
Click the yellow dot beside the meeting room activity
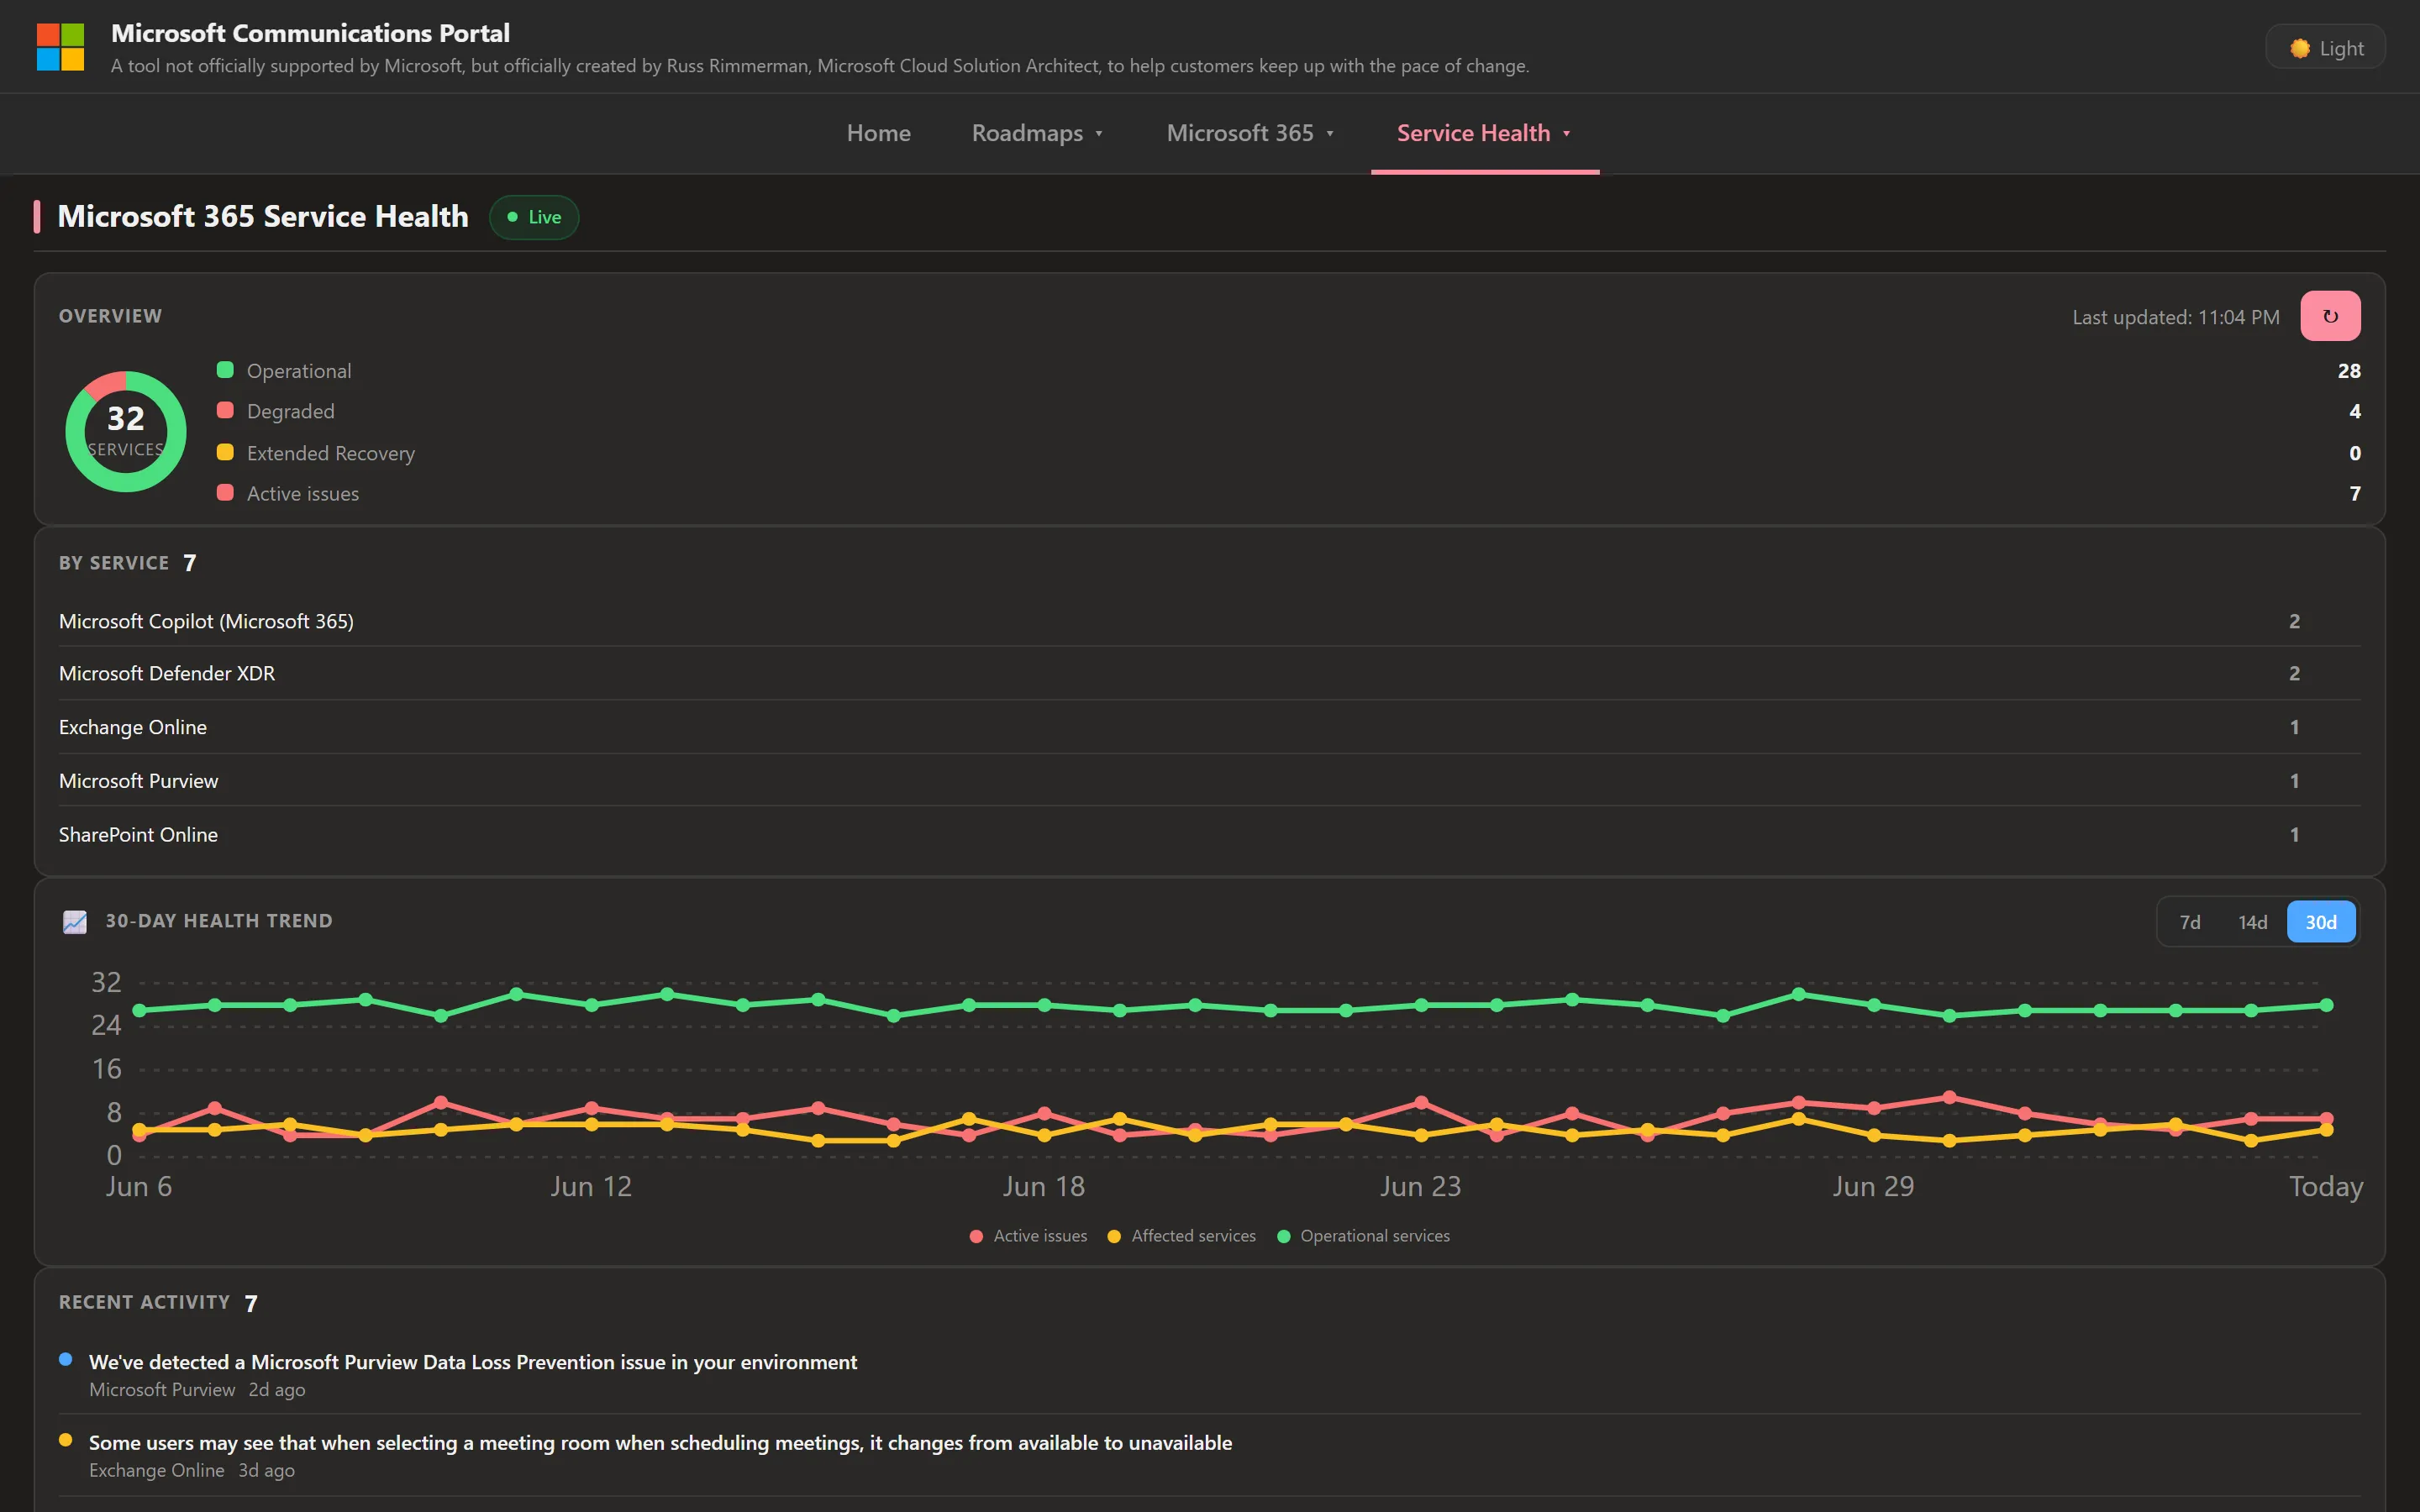coord(66,1440)
